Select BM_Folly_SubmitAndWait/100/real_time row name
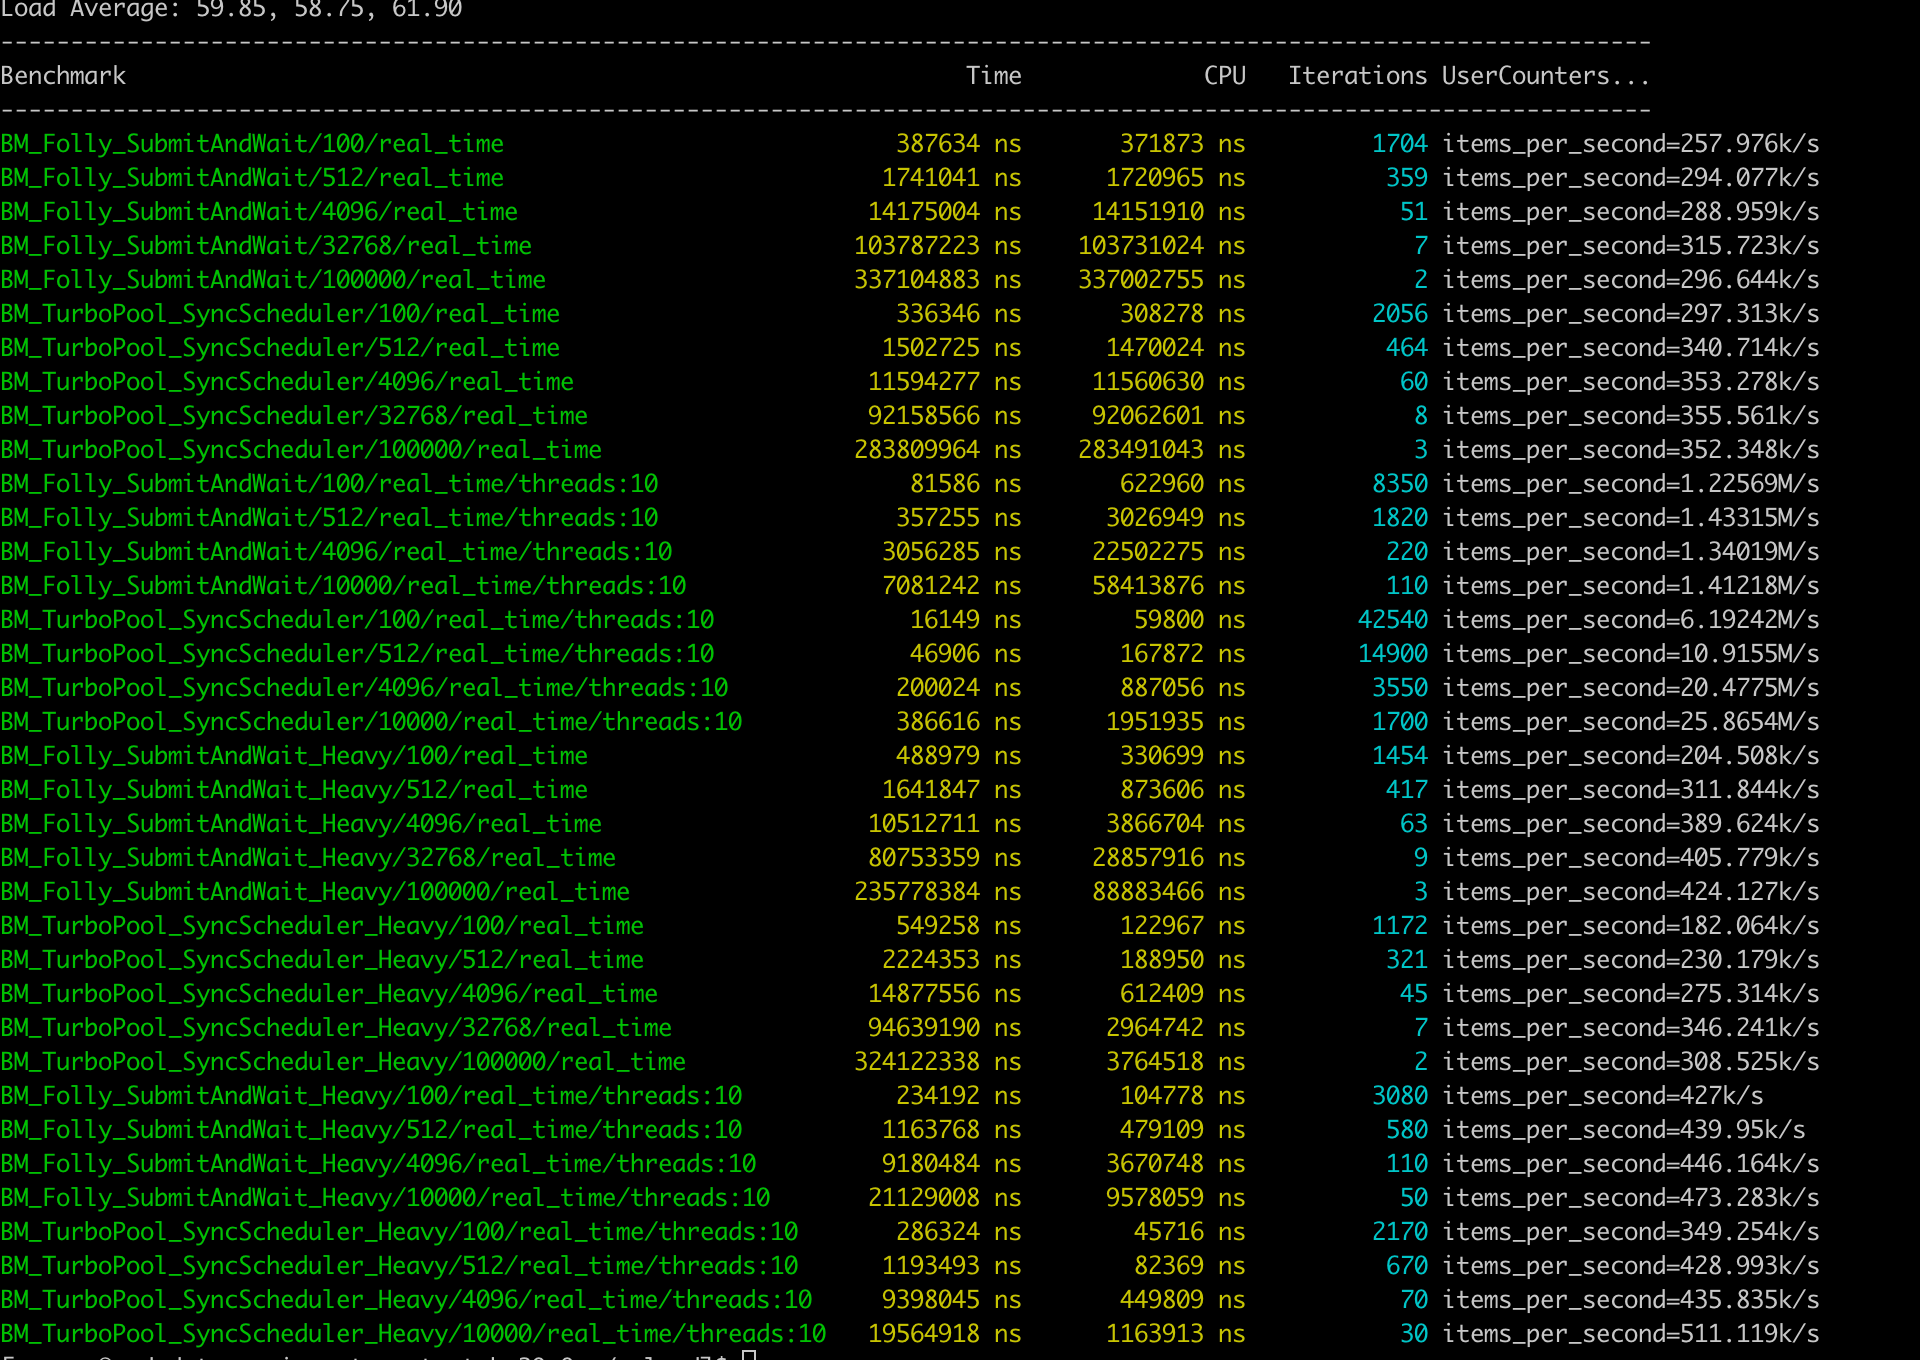 click(252, 144)
